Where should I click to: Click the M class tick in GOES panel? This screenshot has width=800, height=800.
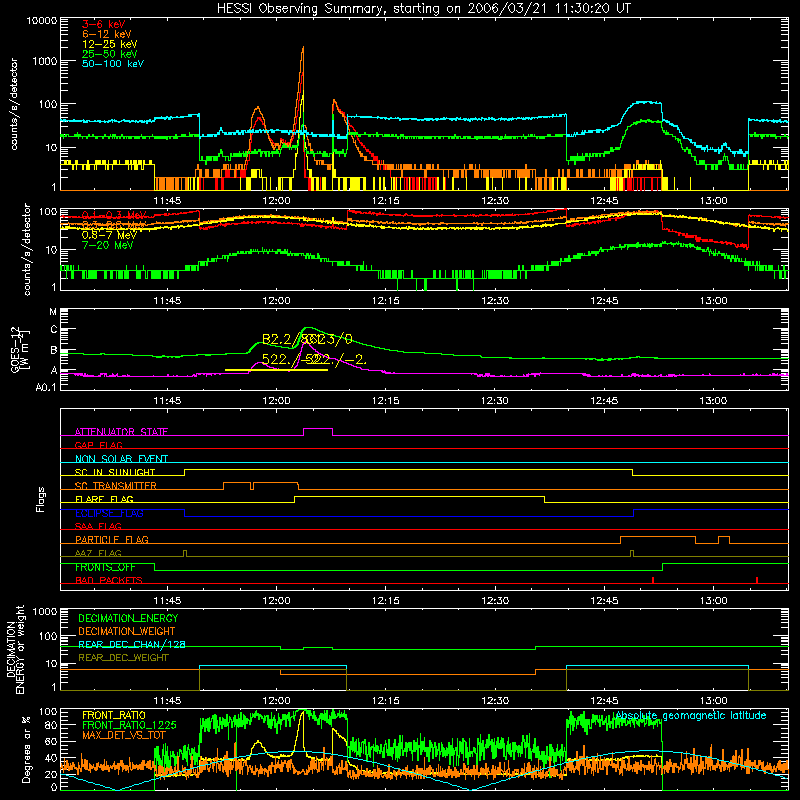(x=53, y=312)
